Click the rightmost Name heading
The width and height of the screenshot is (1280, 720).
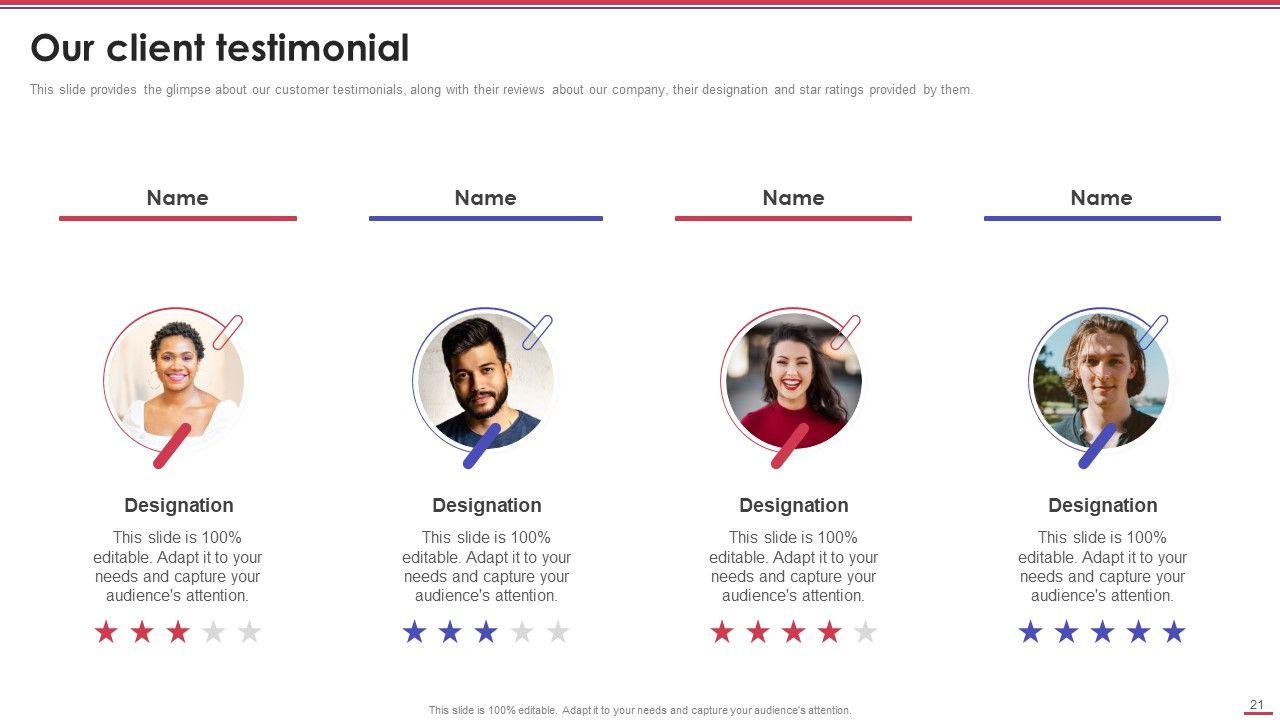pos(1102,198)
